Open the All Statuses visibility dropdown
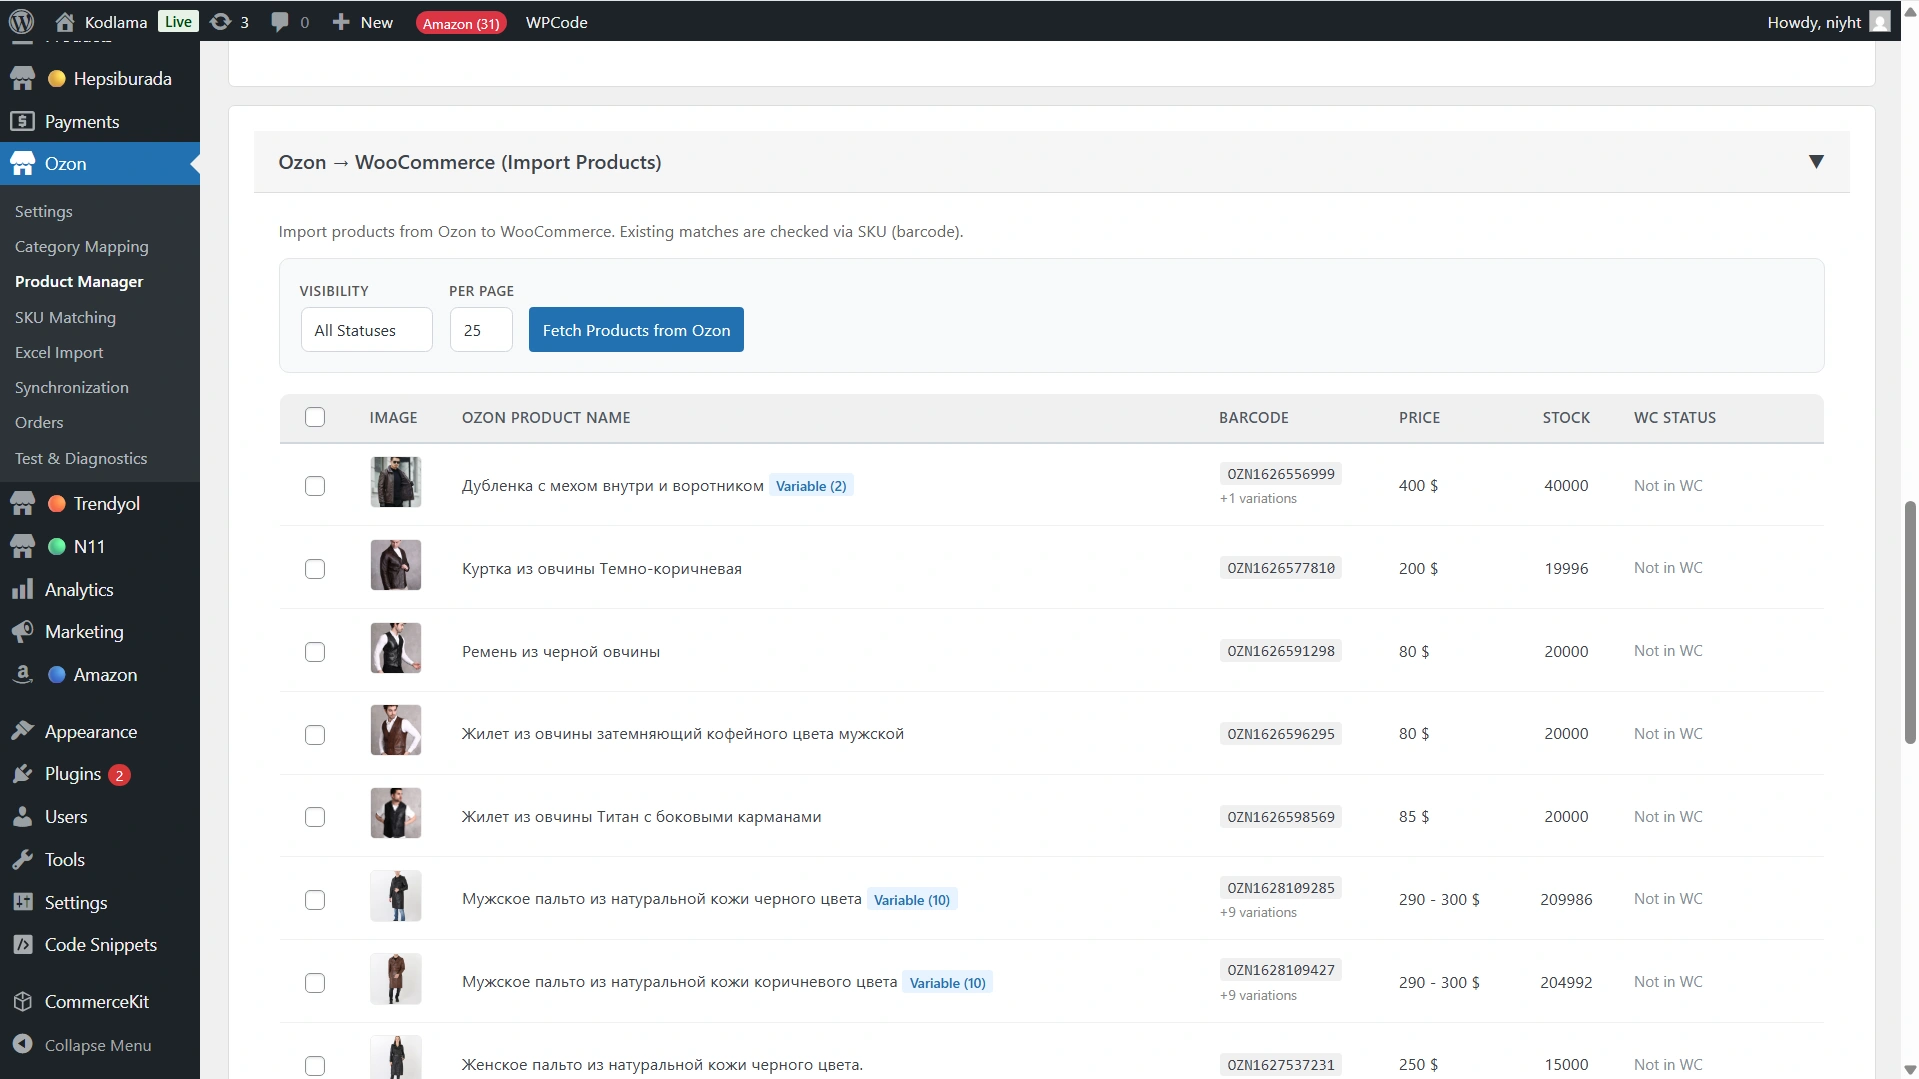 [x=366, y=330]
